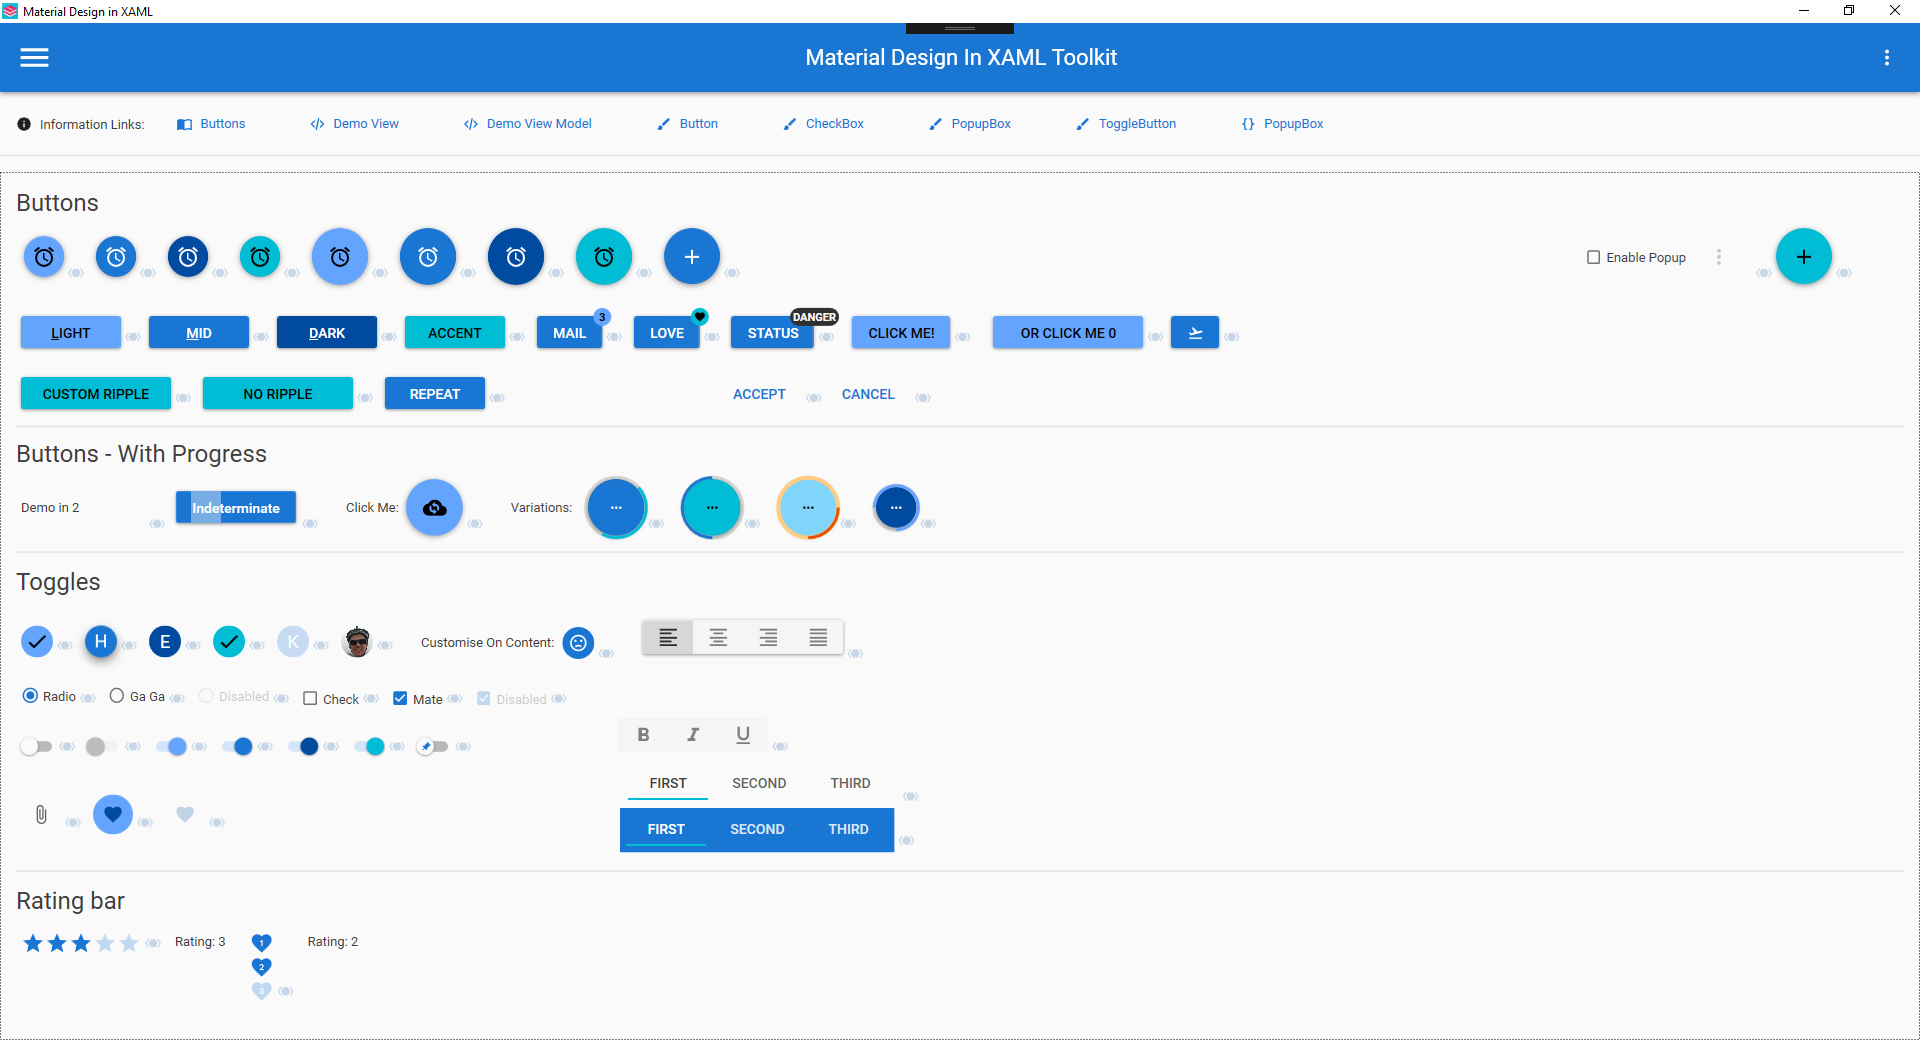Screen dimensions: 1920x1040
Task: Select left text alignment
Action: [667, 637]
